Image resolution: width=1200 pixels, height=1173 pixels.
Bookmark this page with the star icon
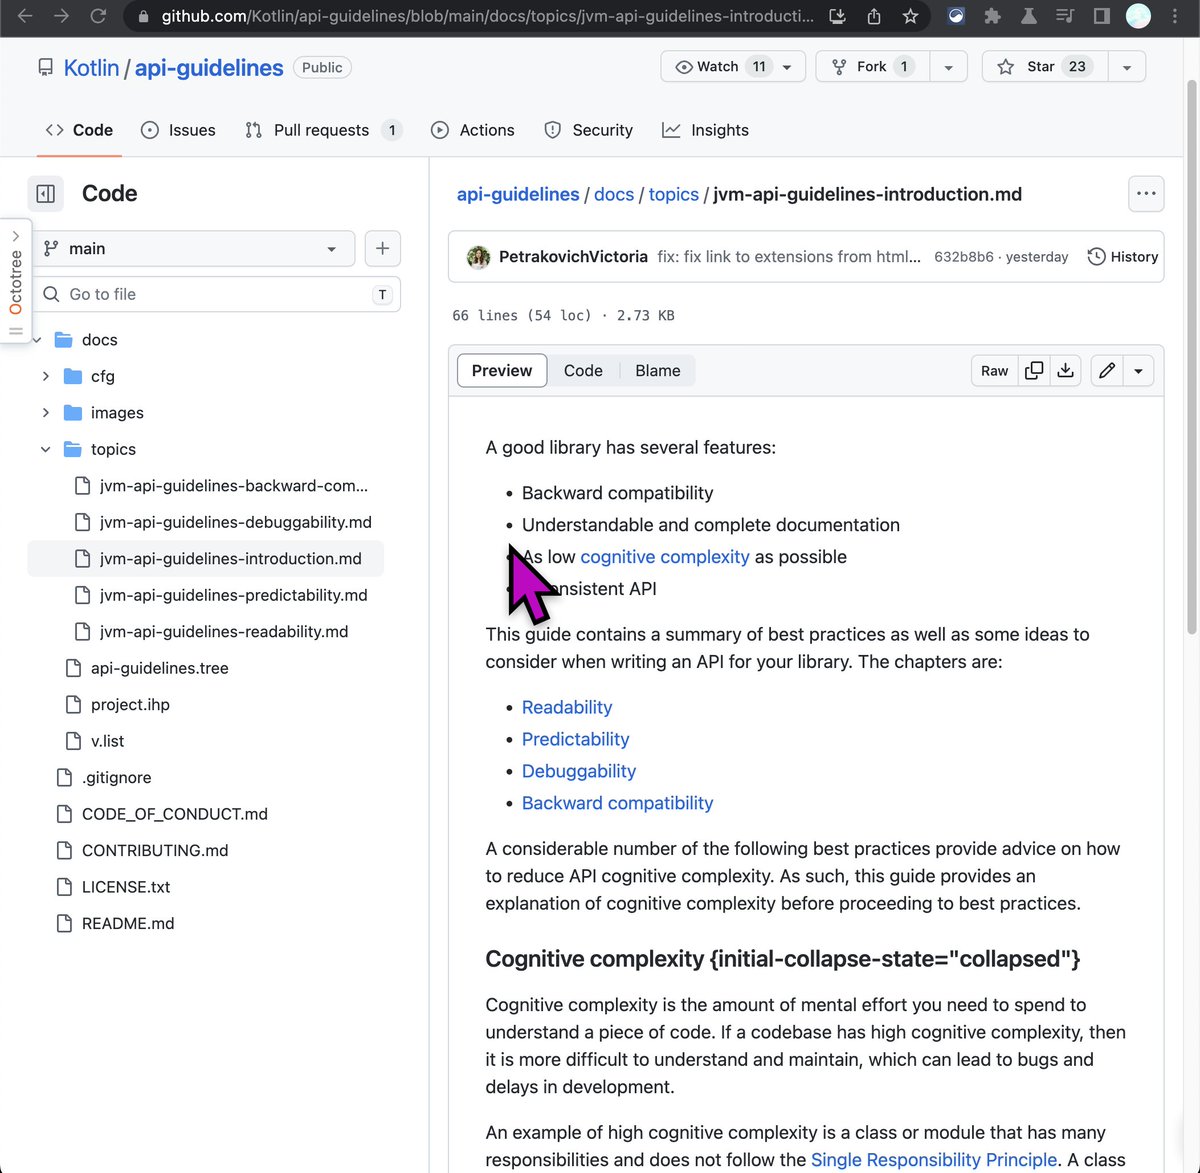click(x=910, y=16)
